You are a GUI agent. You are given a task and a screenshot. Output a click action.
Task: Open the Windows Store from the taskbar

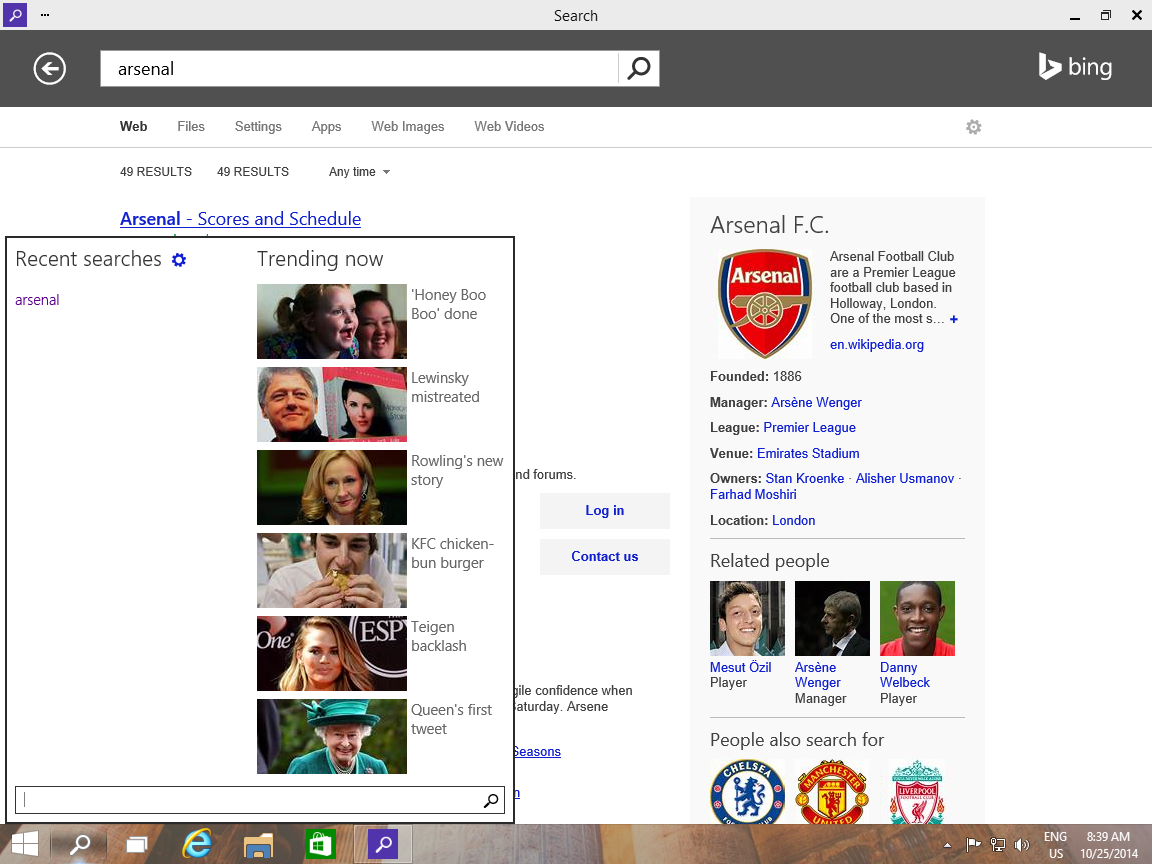click(320, 844)
